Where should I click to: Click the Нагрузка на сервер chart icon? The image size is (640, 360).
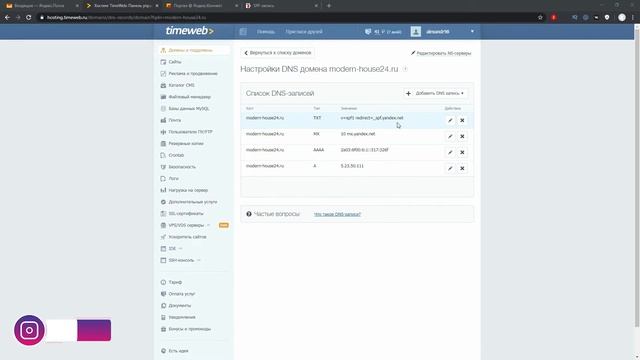[x=163, y=190]
